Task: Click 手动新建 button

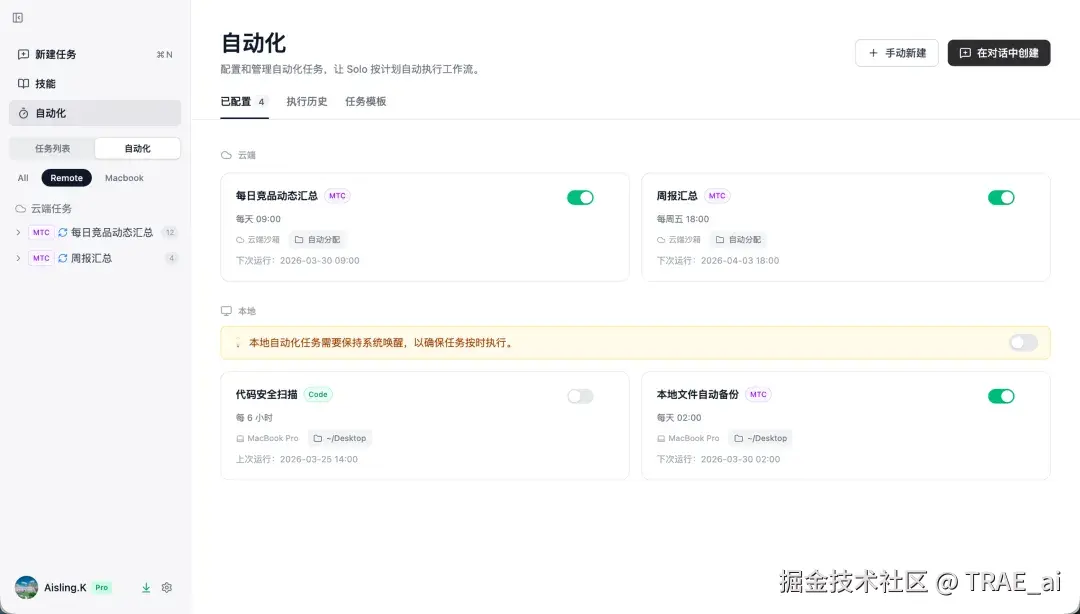Action: point(897,53)
